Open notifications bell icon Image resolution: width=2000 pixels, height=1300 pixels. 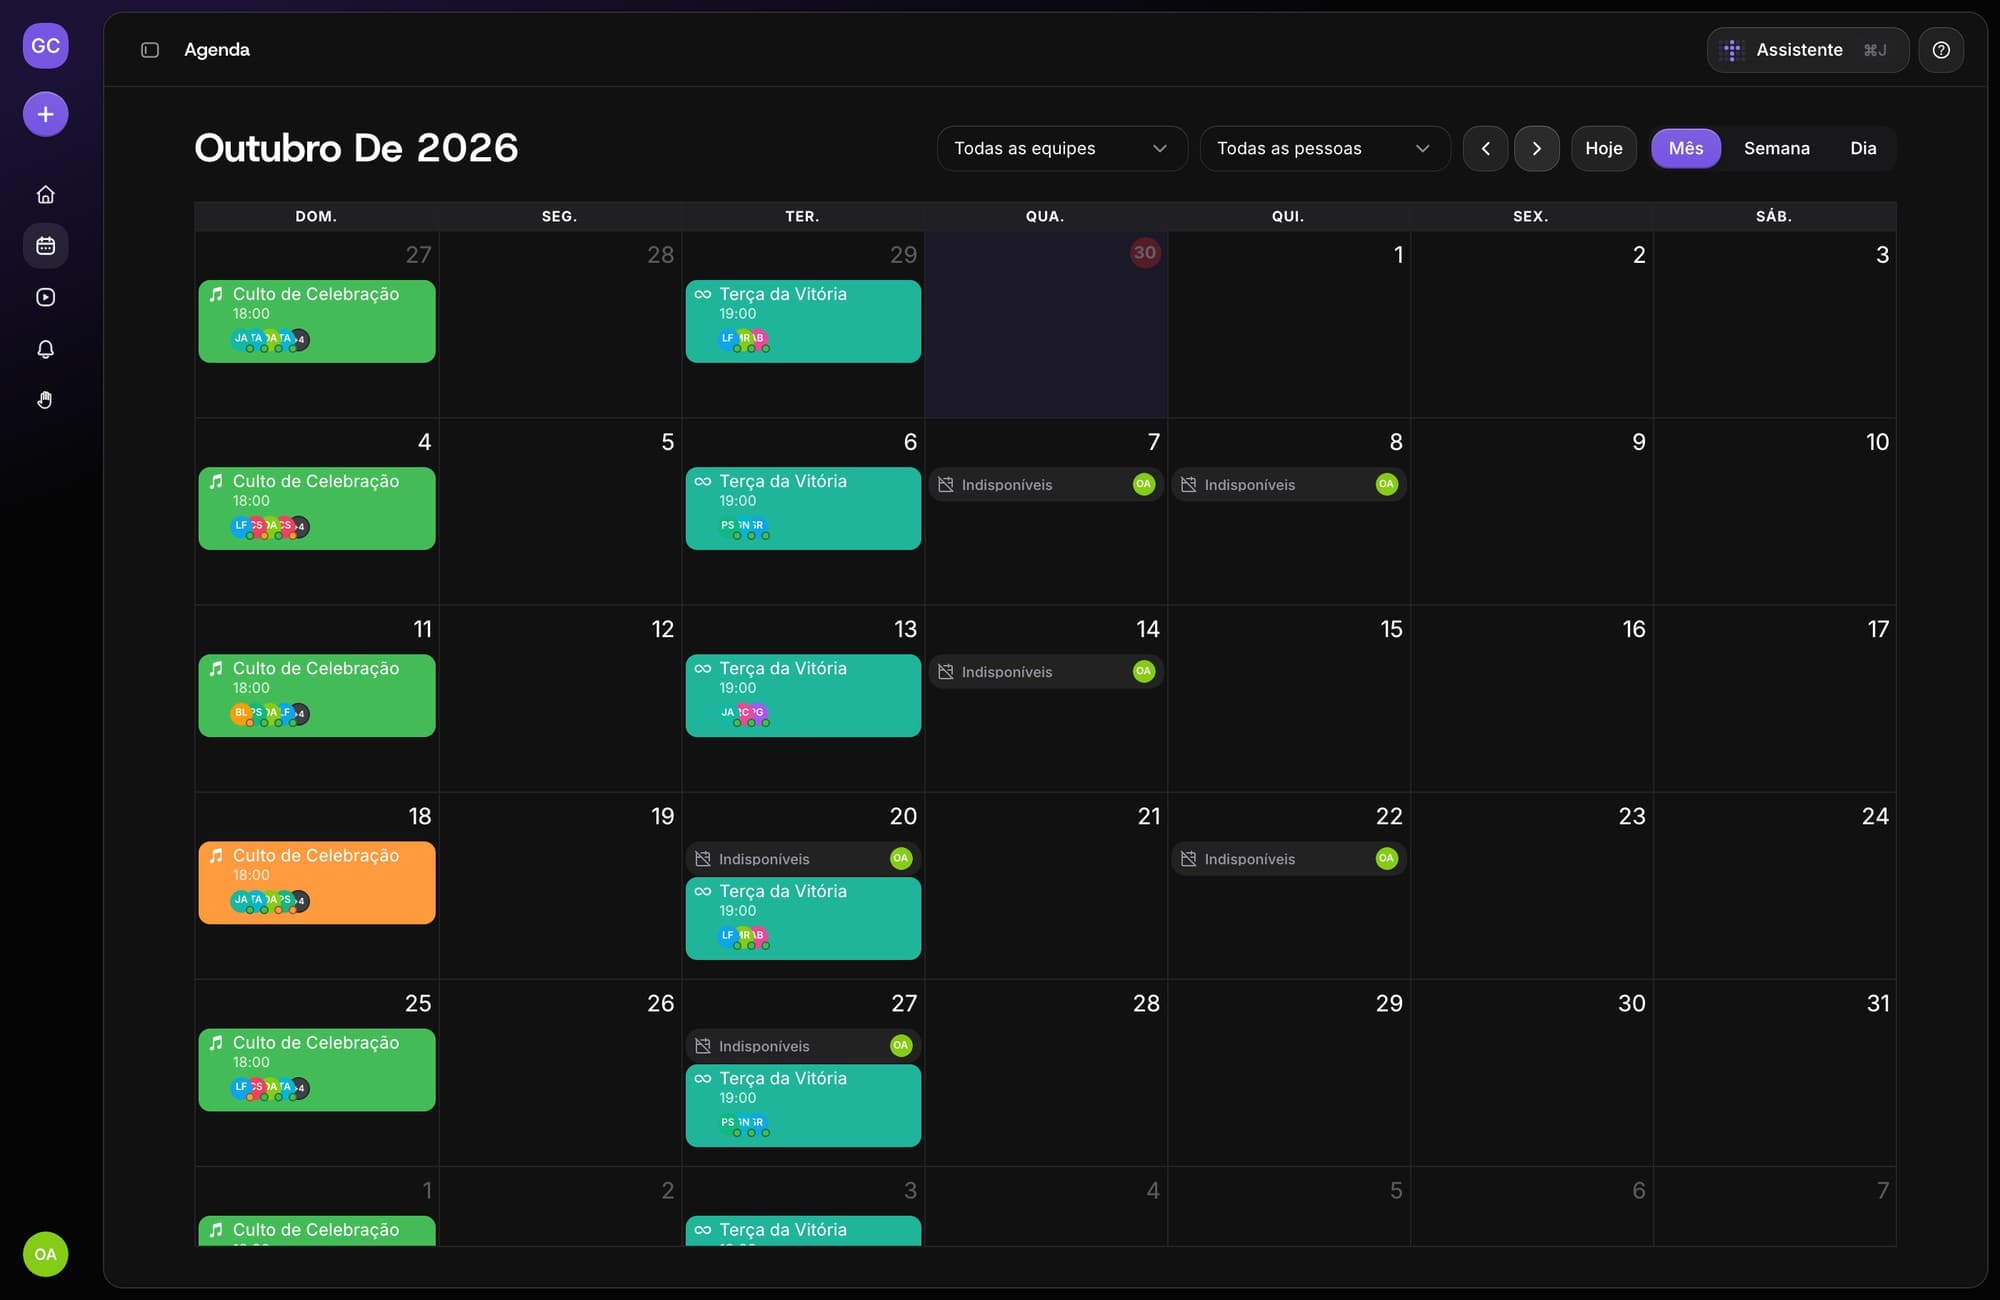click(45, 349)
